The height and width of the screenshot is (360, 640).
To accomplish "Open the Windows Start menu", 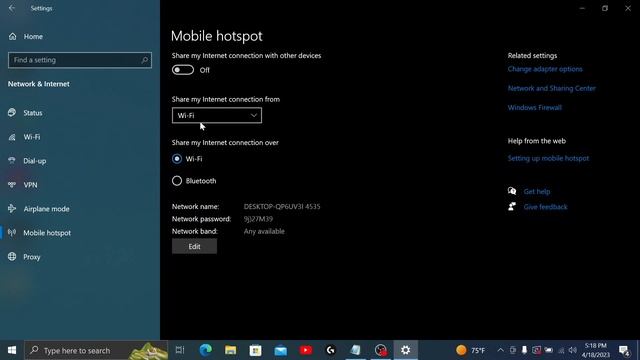I will [12, 350].
